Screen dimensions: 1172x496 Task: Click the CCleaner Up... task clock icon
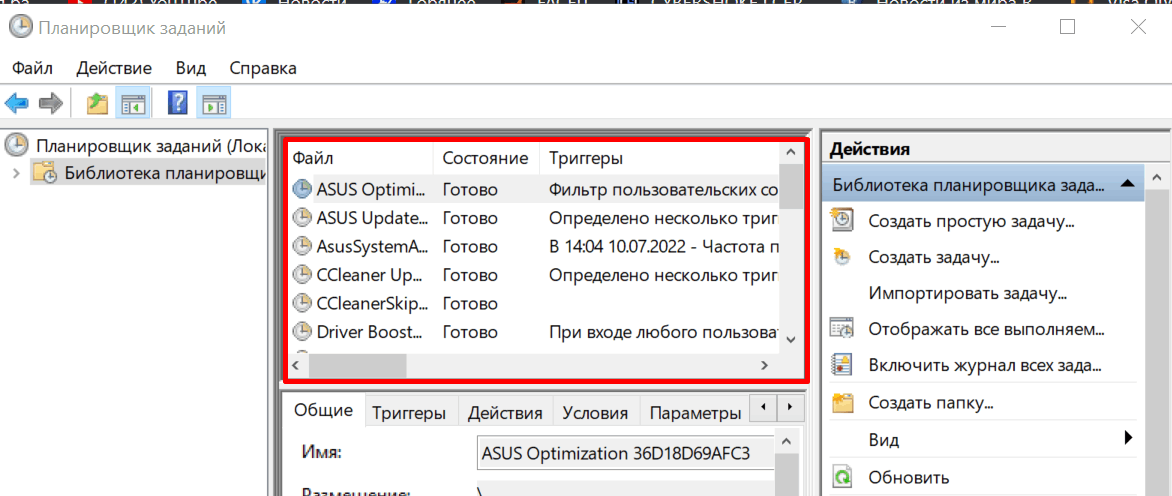[302, 275]
